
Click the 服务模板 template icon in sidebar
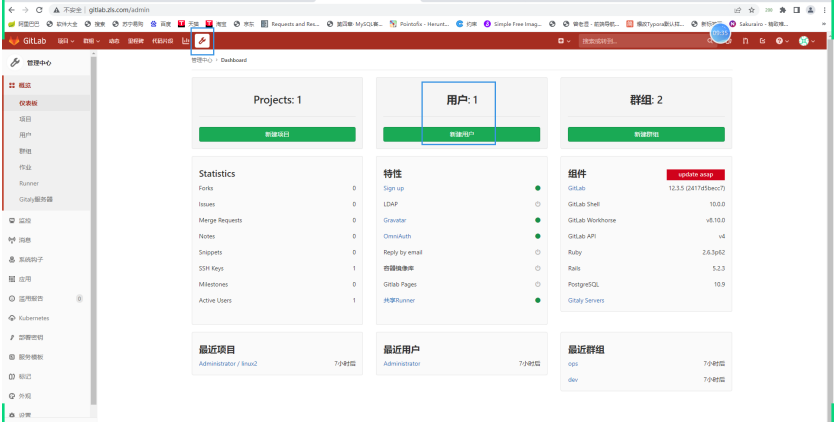[x=12, y=357]
